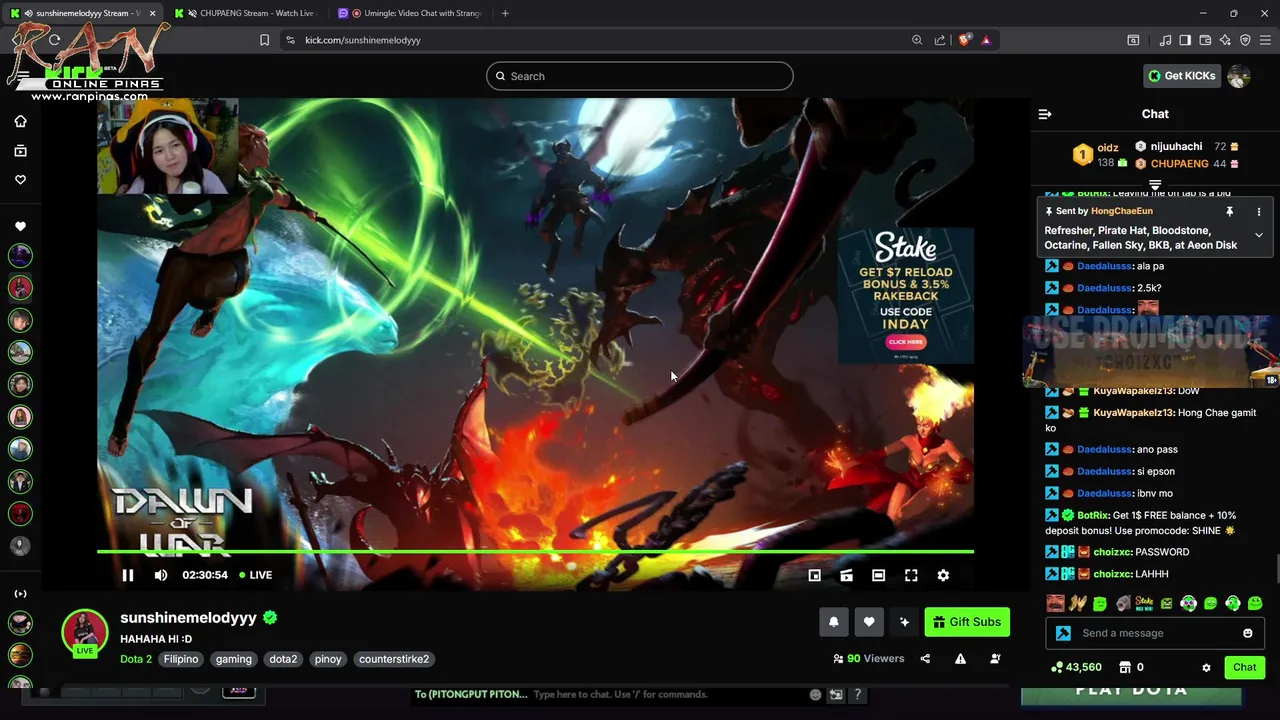Image resolution: width=1280 pixels, height=720 pixels.
Task: Click in Send a message field
Action: (x=1155, y=633)
